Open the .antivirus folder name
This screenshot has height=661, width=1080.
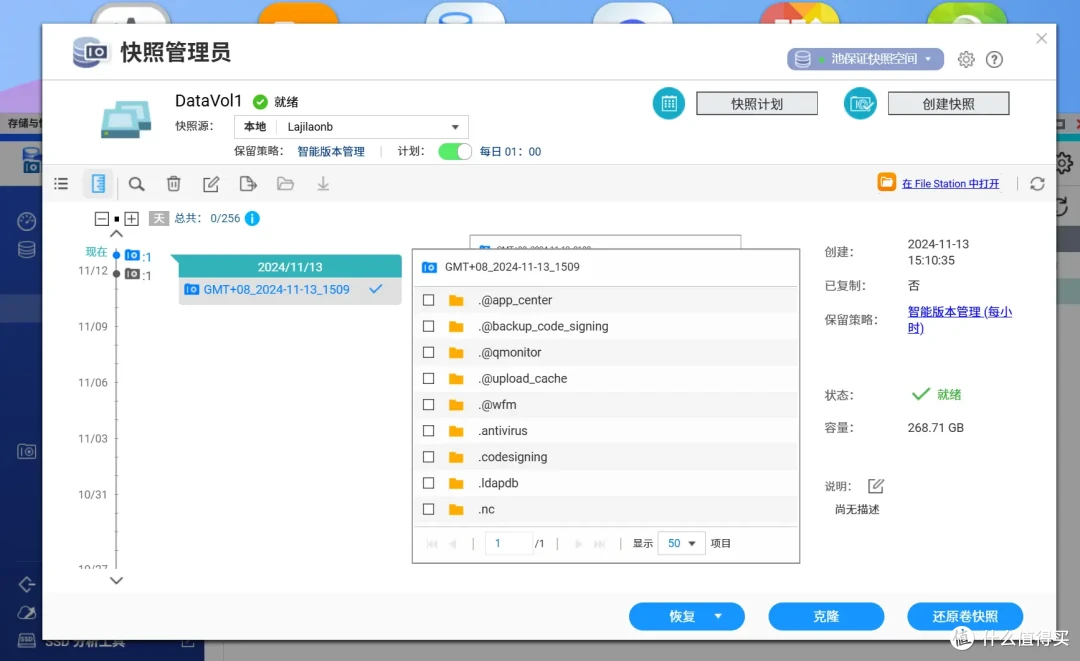[503, 431]
